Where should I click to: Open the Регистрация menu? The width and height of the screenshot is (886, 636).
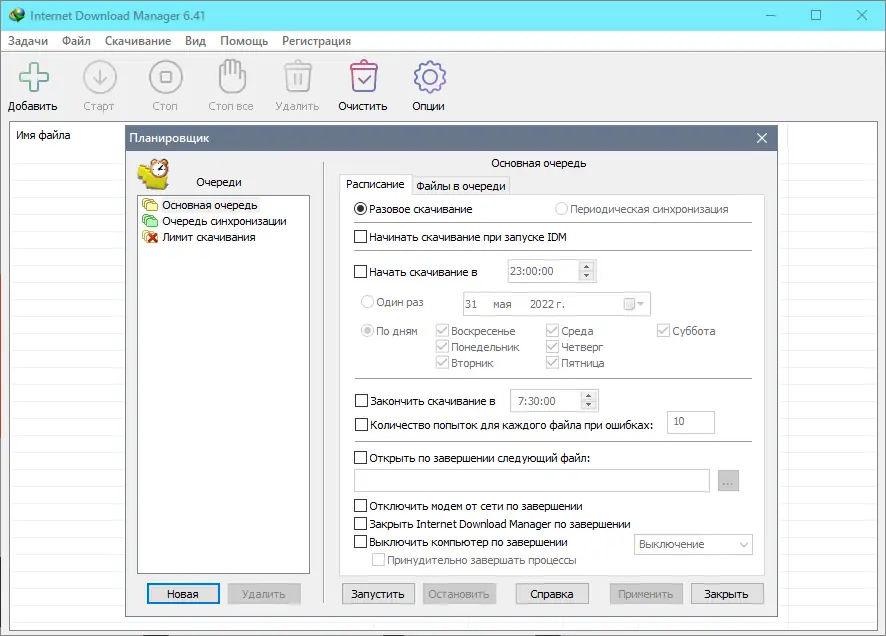pos(316,41)
